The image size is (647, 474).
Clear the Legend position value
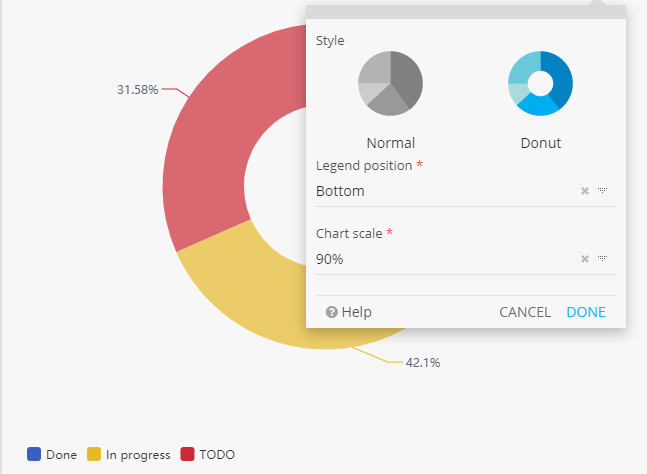[585, 191]
